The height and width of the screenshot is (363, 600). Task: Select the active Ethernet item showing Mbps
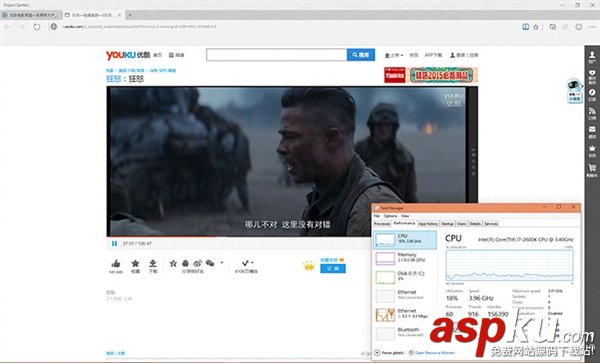[x=405, y=314]
